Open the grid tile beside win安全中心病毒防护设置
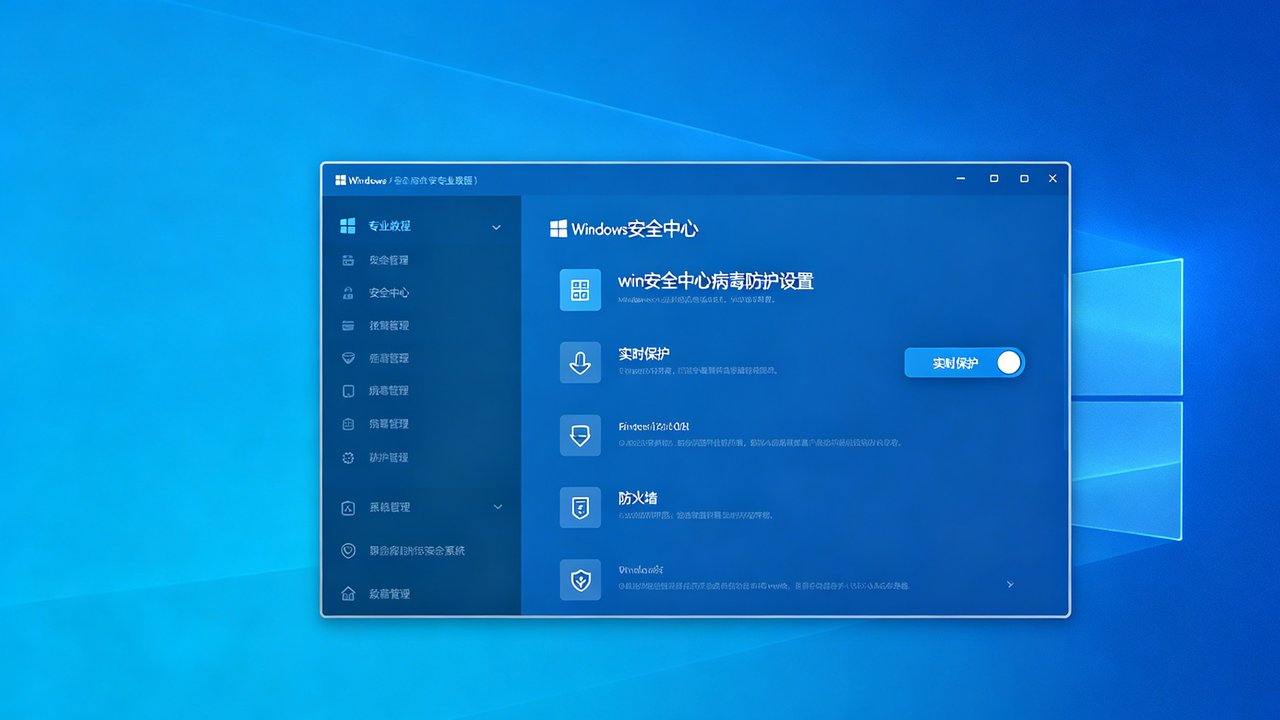 (580, 290)
